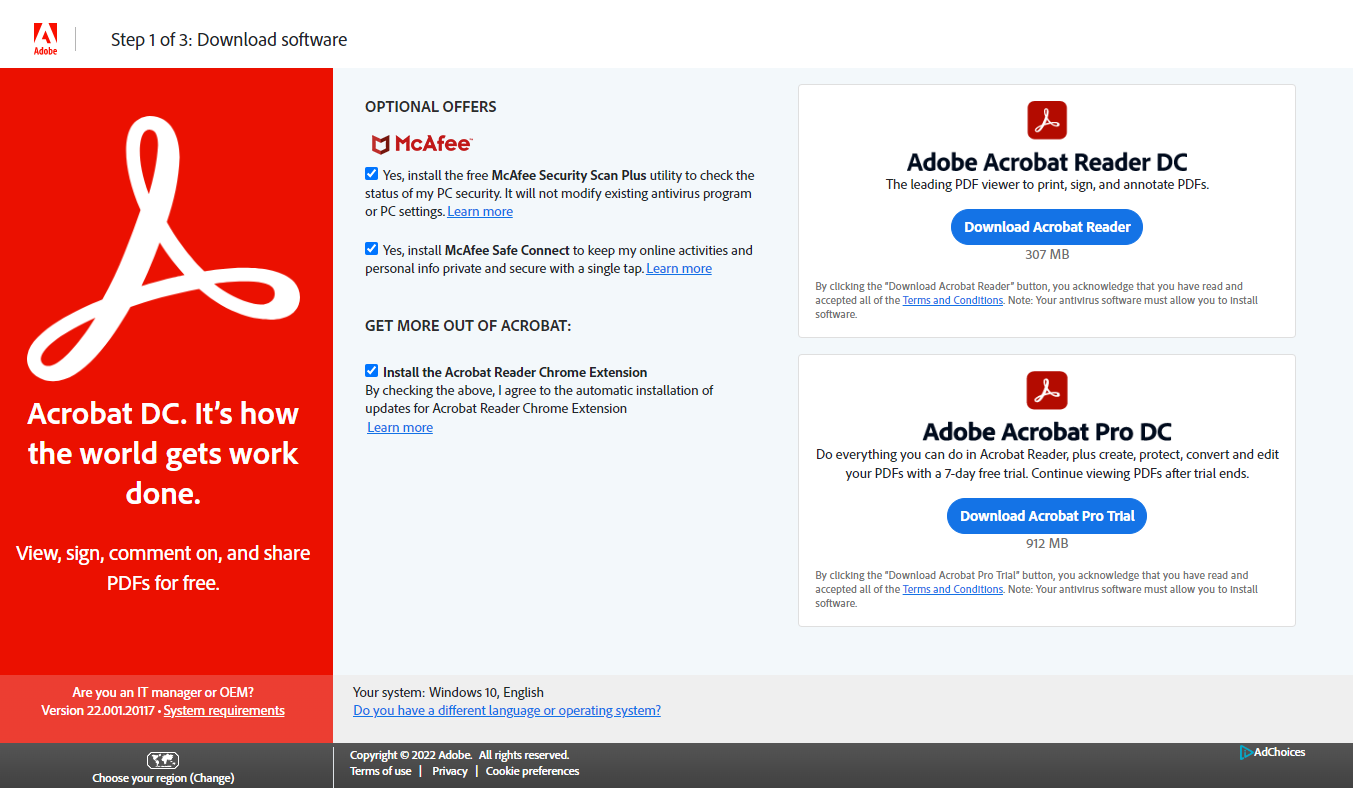
Task: Click the 'OPTIONAL OFFERS' heading
Action: (x=431, y=107)
